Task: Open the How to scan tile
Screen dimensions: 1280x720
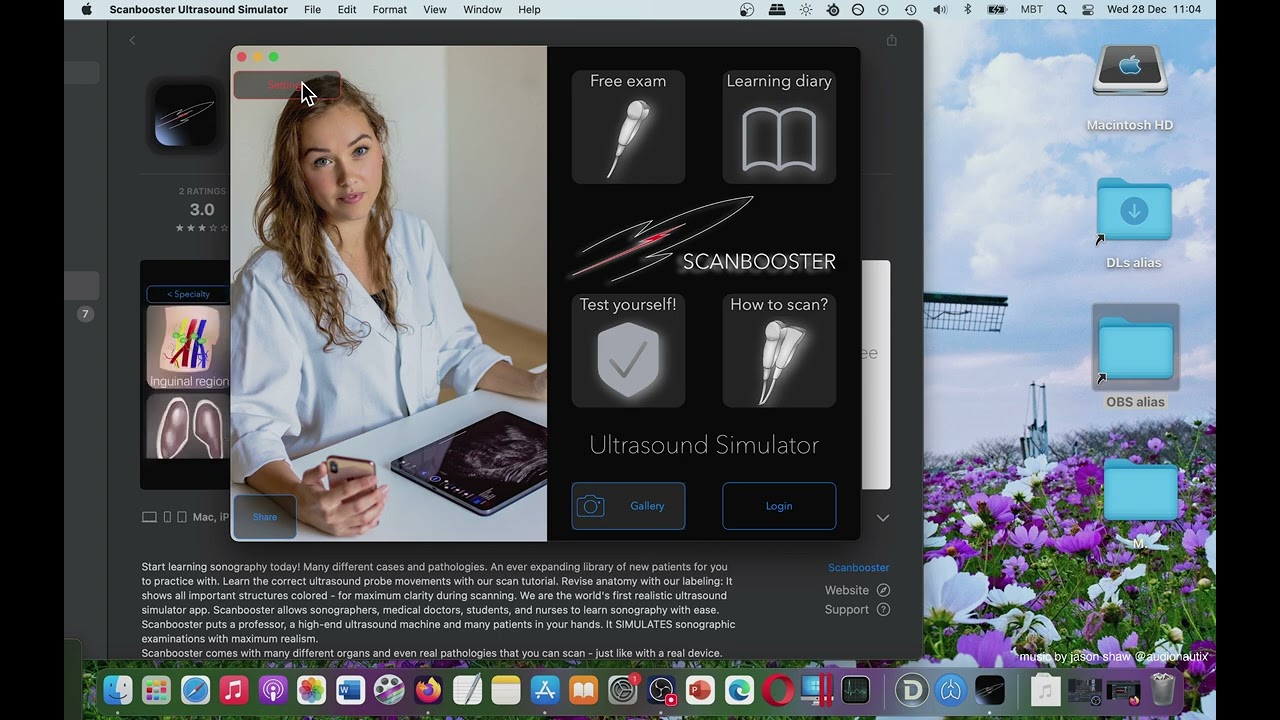Action: click(x=779, y=350)
